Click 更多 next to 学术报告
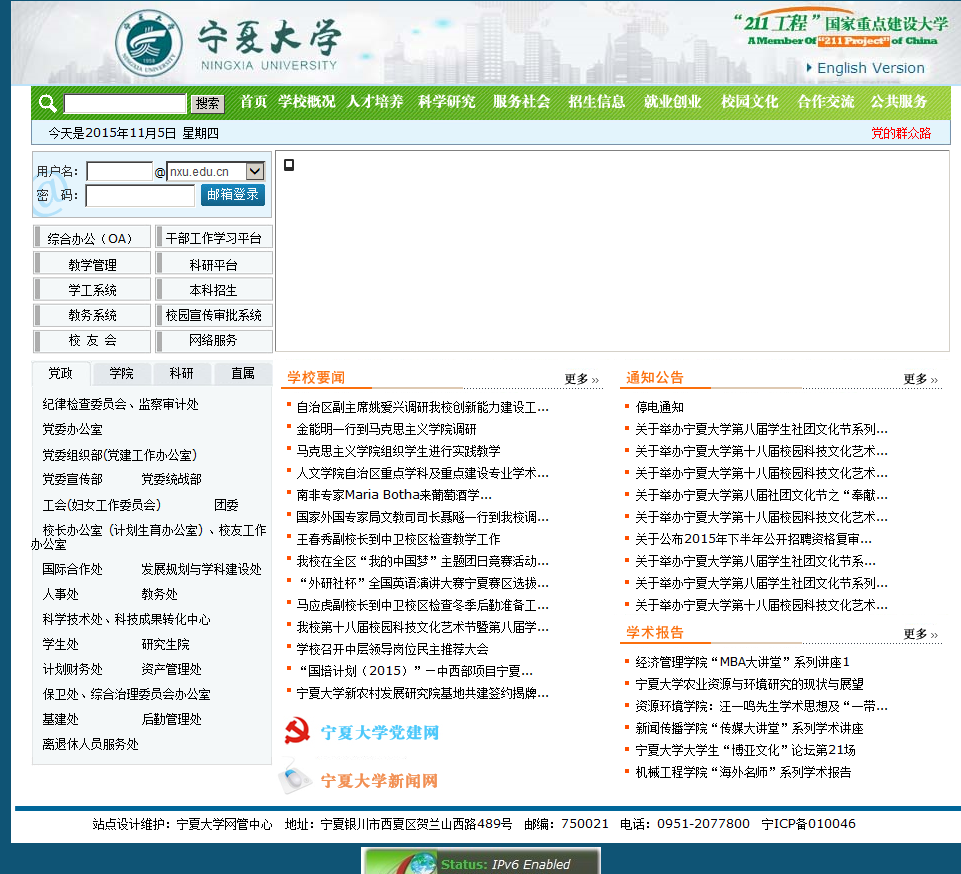 [x=920, y=634]
